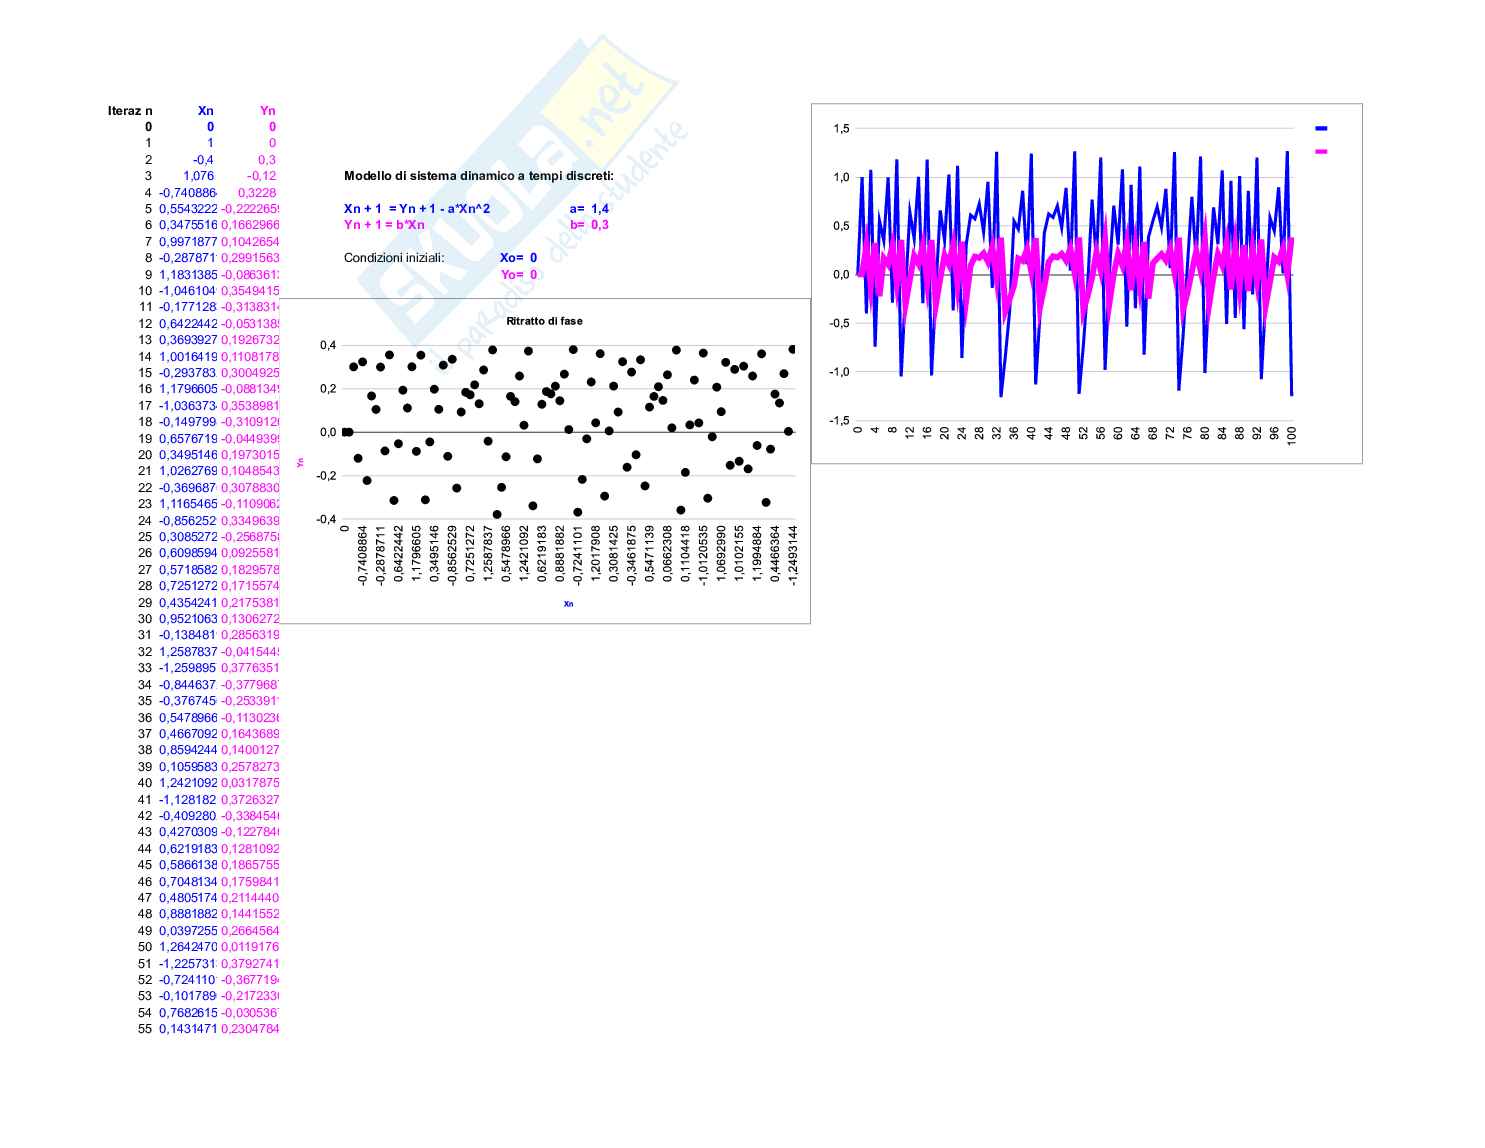Click the blue legend marker in line chart
The height and width of the screenshot is (1148, 1485).
coord(1321,128)
